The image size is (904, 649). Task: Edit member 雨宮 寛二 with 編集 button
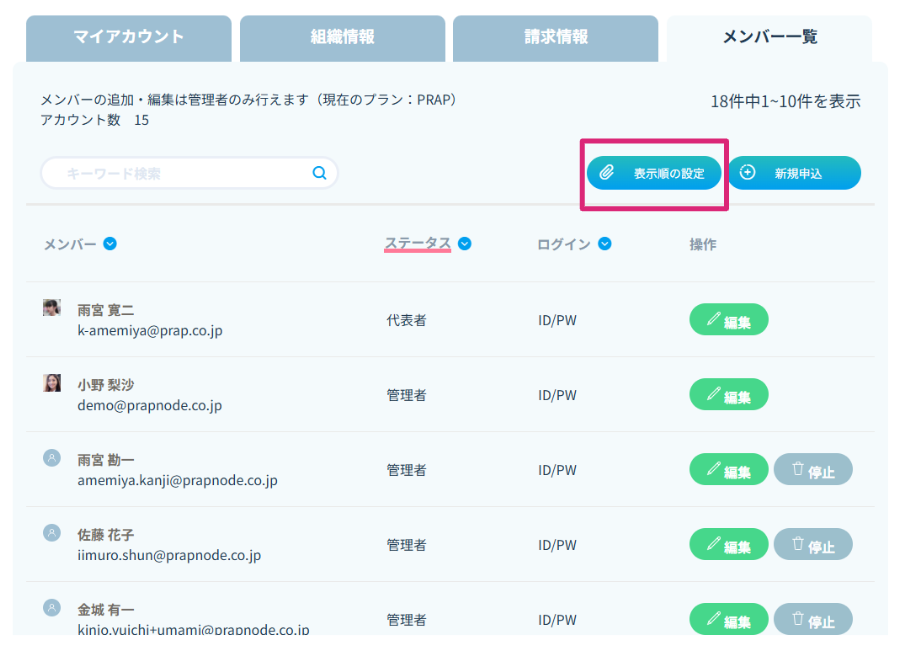tap(729, 320)
